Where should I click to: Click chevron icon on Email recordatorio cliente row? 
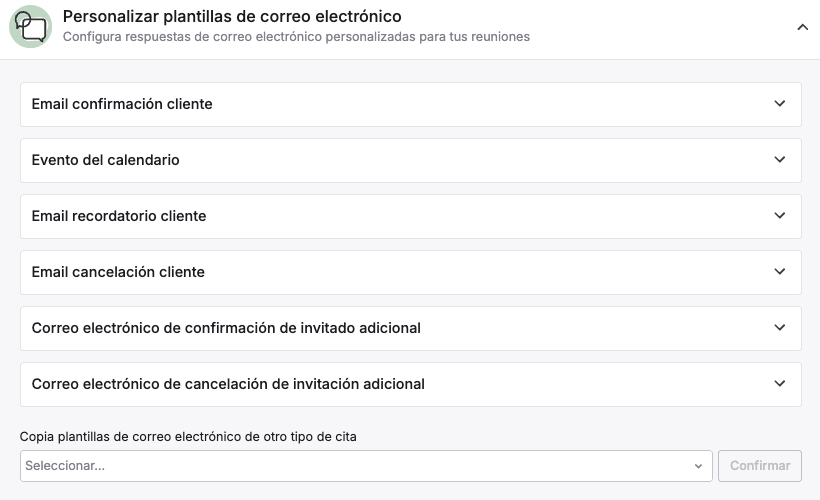pos(780,215)
